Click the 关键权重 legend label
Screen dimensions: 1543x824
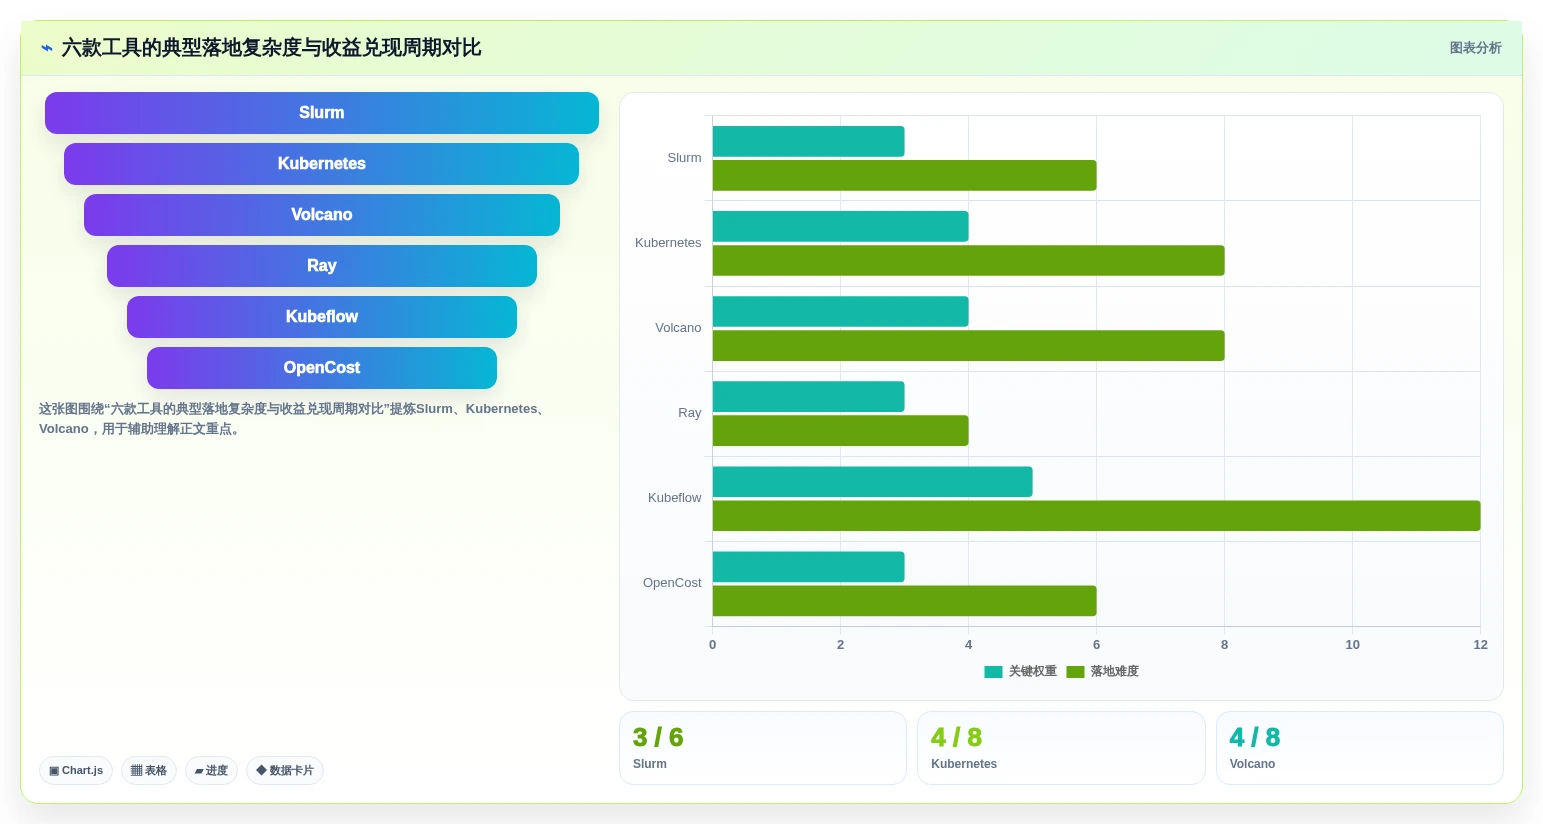coord(1032,672)
